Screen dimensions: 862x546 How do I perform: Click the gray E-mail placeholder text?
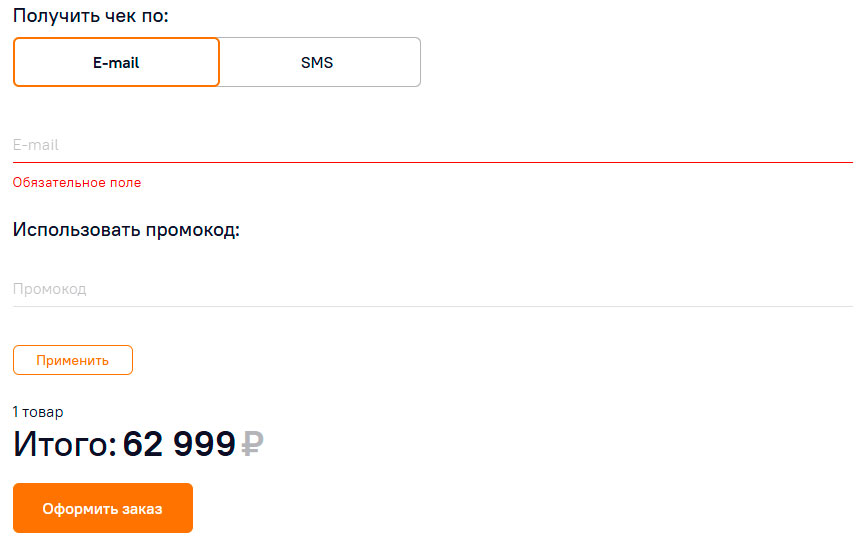pyautogui.click(x=36, y=145)
